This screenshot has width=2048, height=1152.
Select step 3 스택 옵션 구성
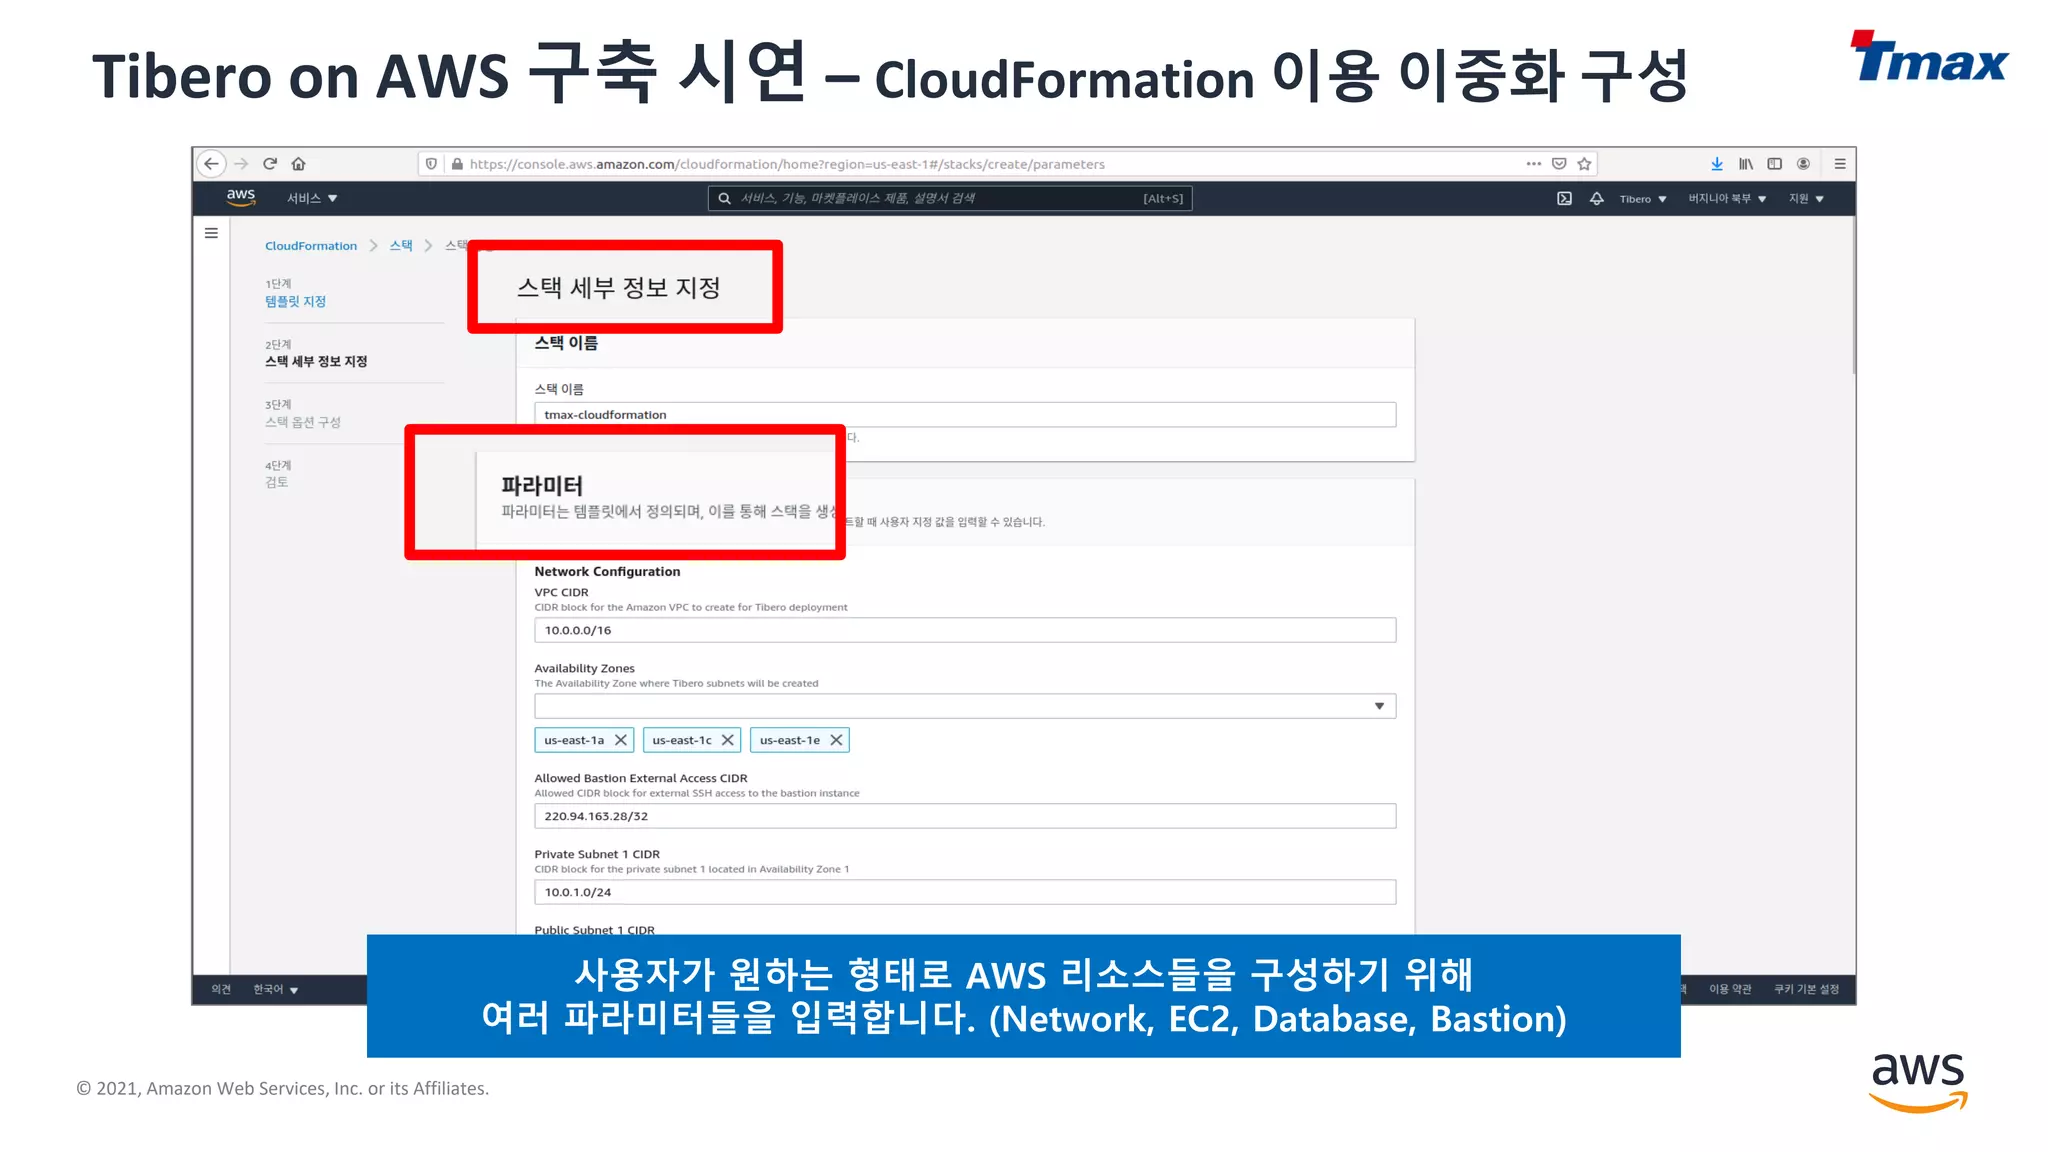[x=303, y=422]
